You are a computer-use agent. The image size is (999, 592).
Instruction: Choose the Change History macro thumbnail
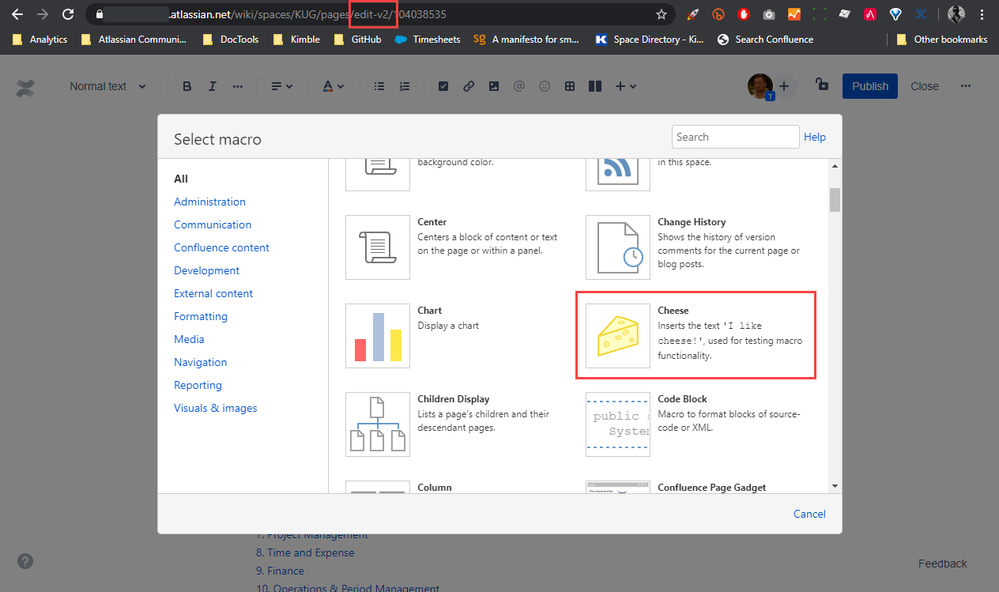click(x=618, y=247)
